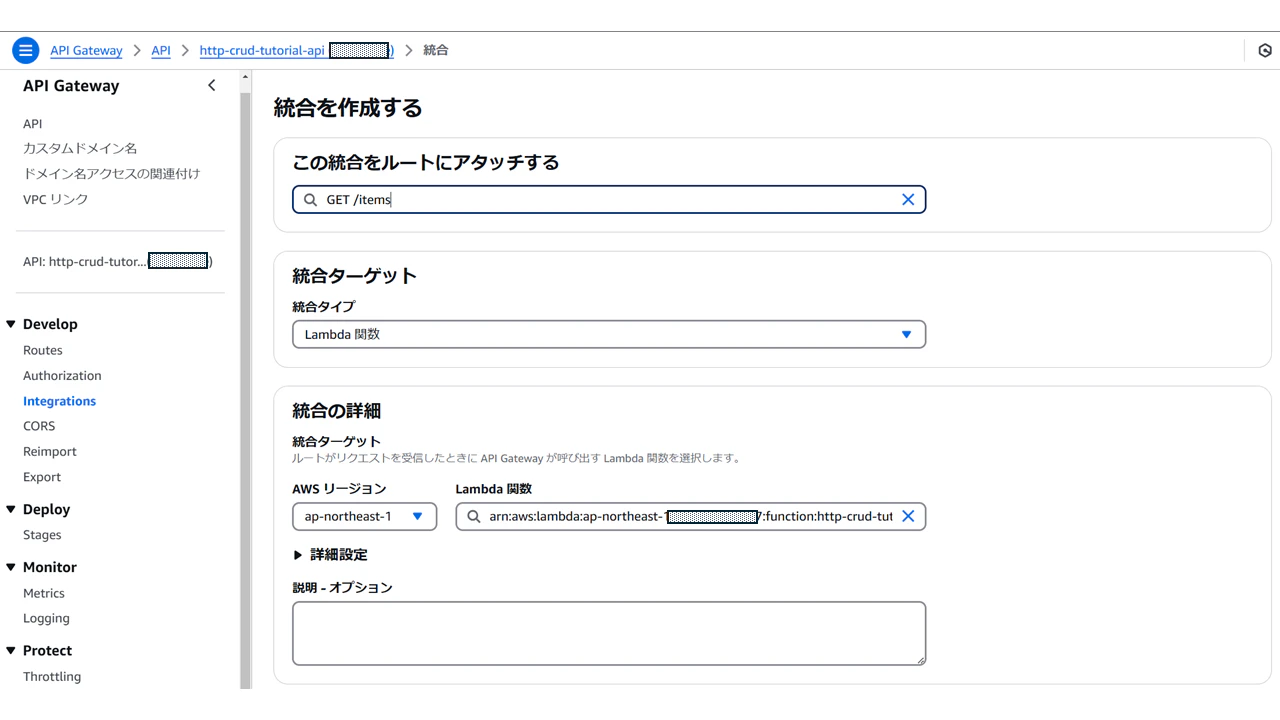Open ドメイン名アクセスの関連付け in the sidebar
The height and width of the screenshot is (720, 1280).
point(112,174)
